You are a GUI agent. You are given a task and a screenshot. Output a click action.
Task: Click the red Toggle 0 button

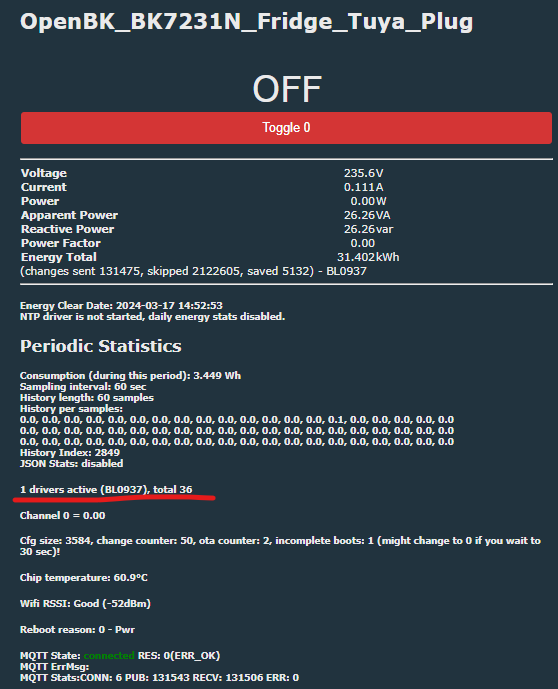(x=286, y=128)
